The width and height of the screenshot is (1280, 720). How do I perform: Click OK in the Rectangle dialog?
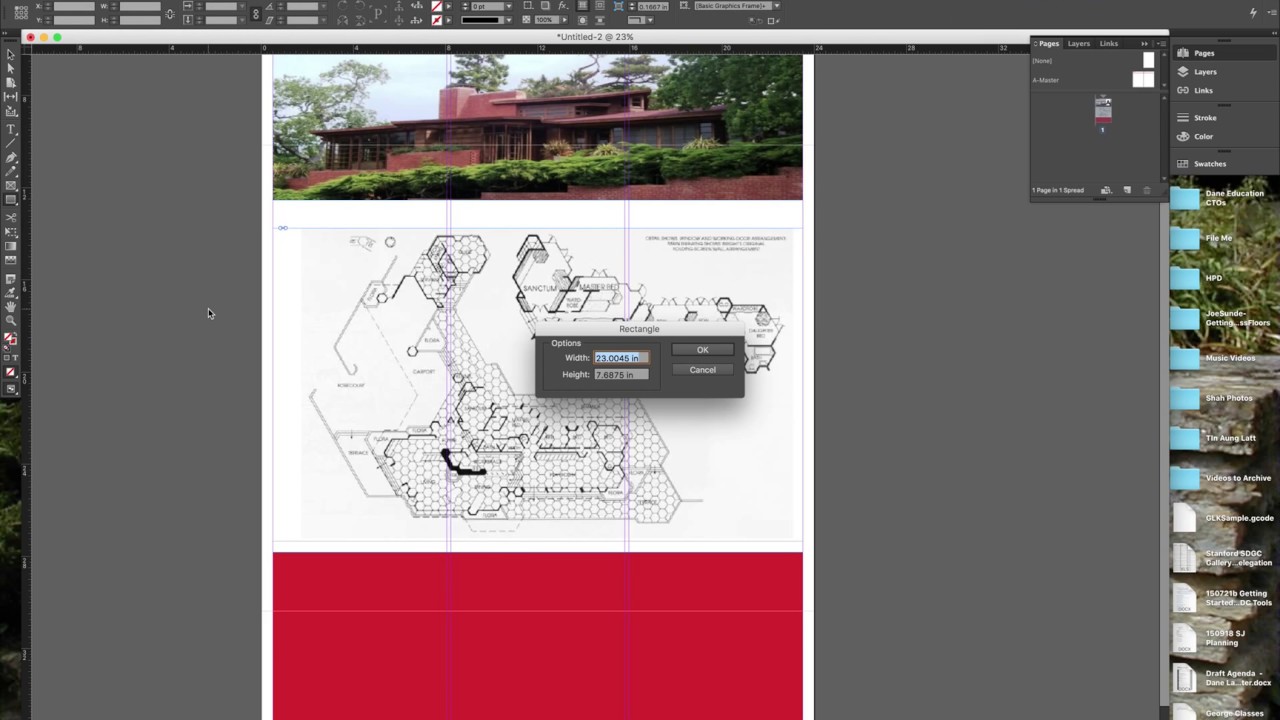point(702,349)
